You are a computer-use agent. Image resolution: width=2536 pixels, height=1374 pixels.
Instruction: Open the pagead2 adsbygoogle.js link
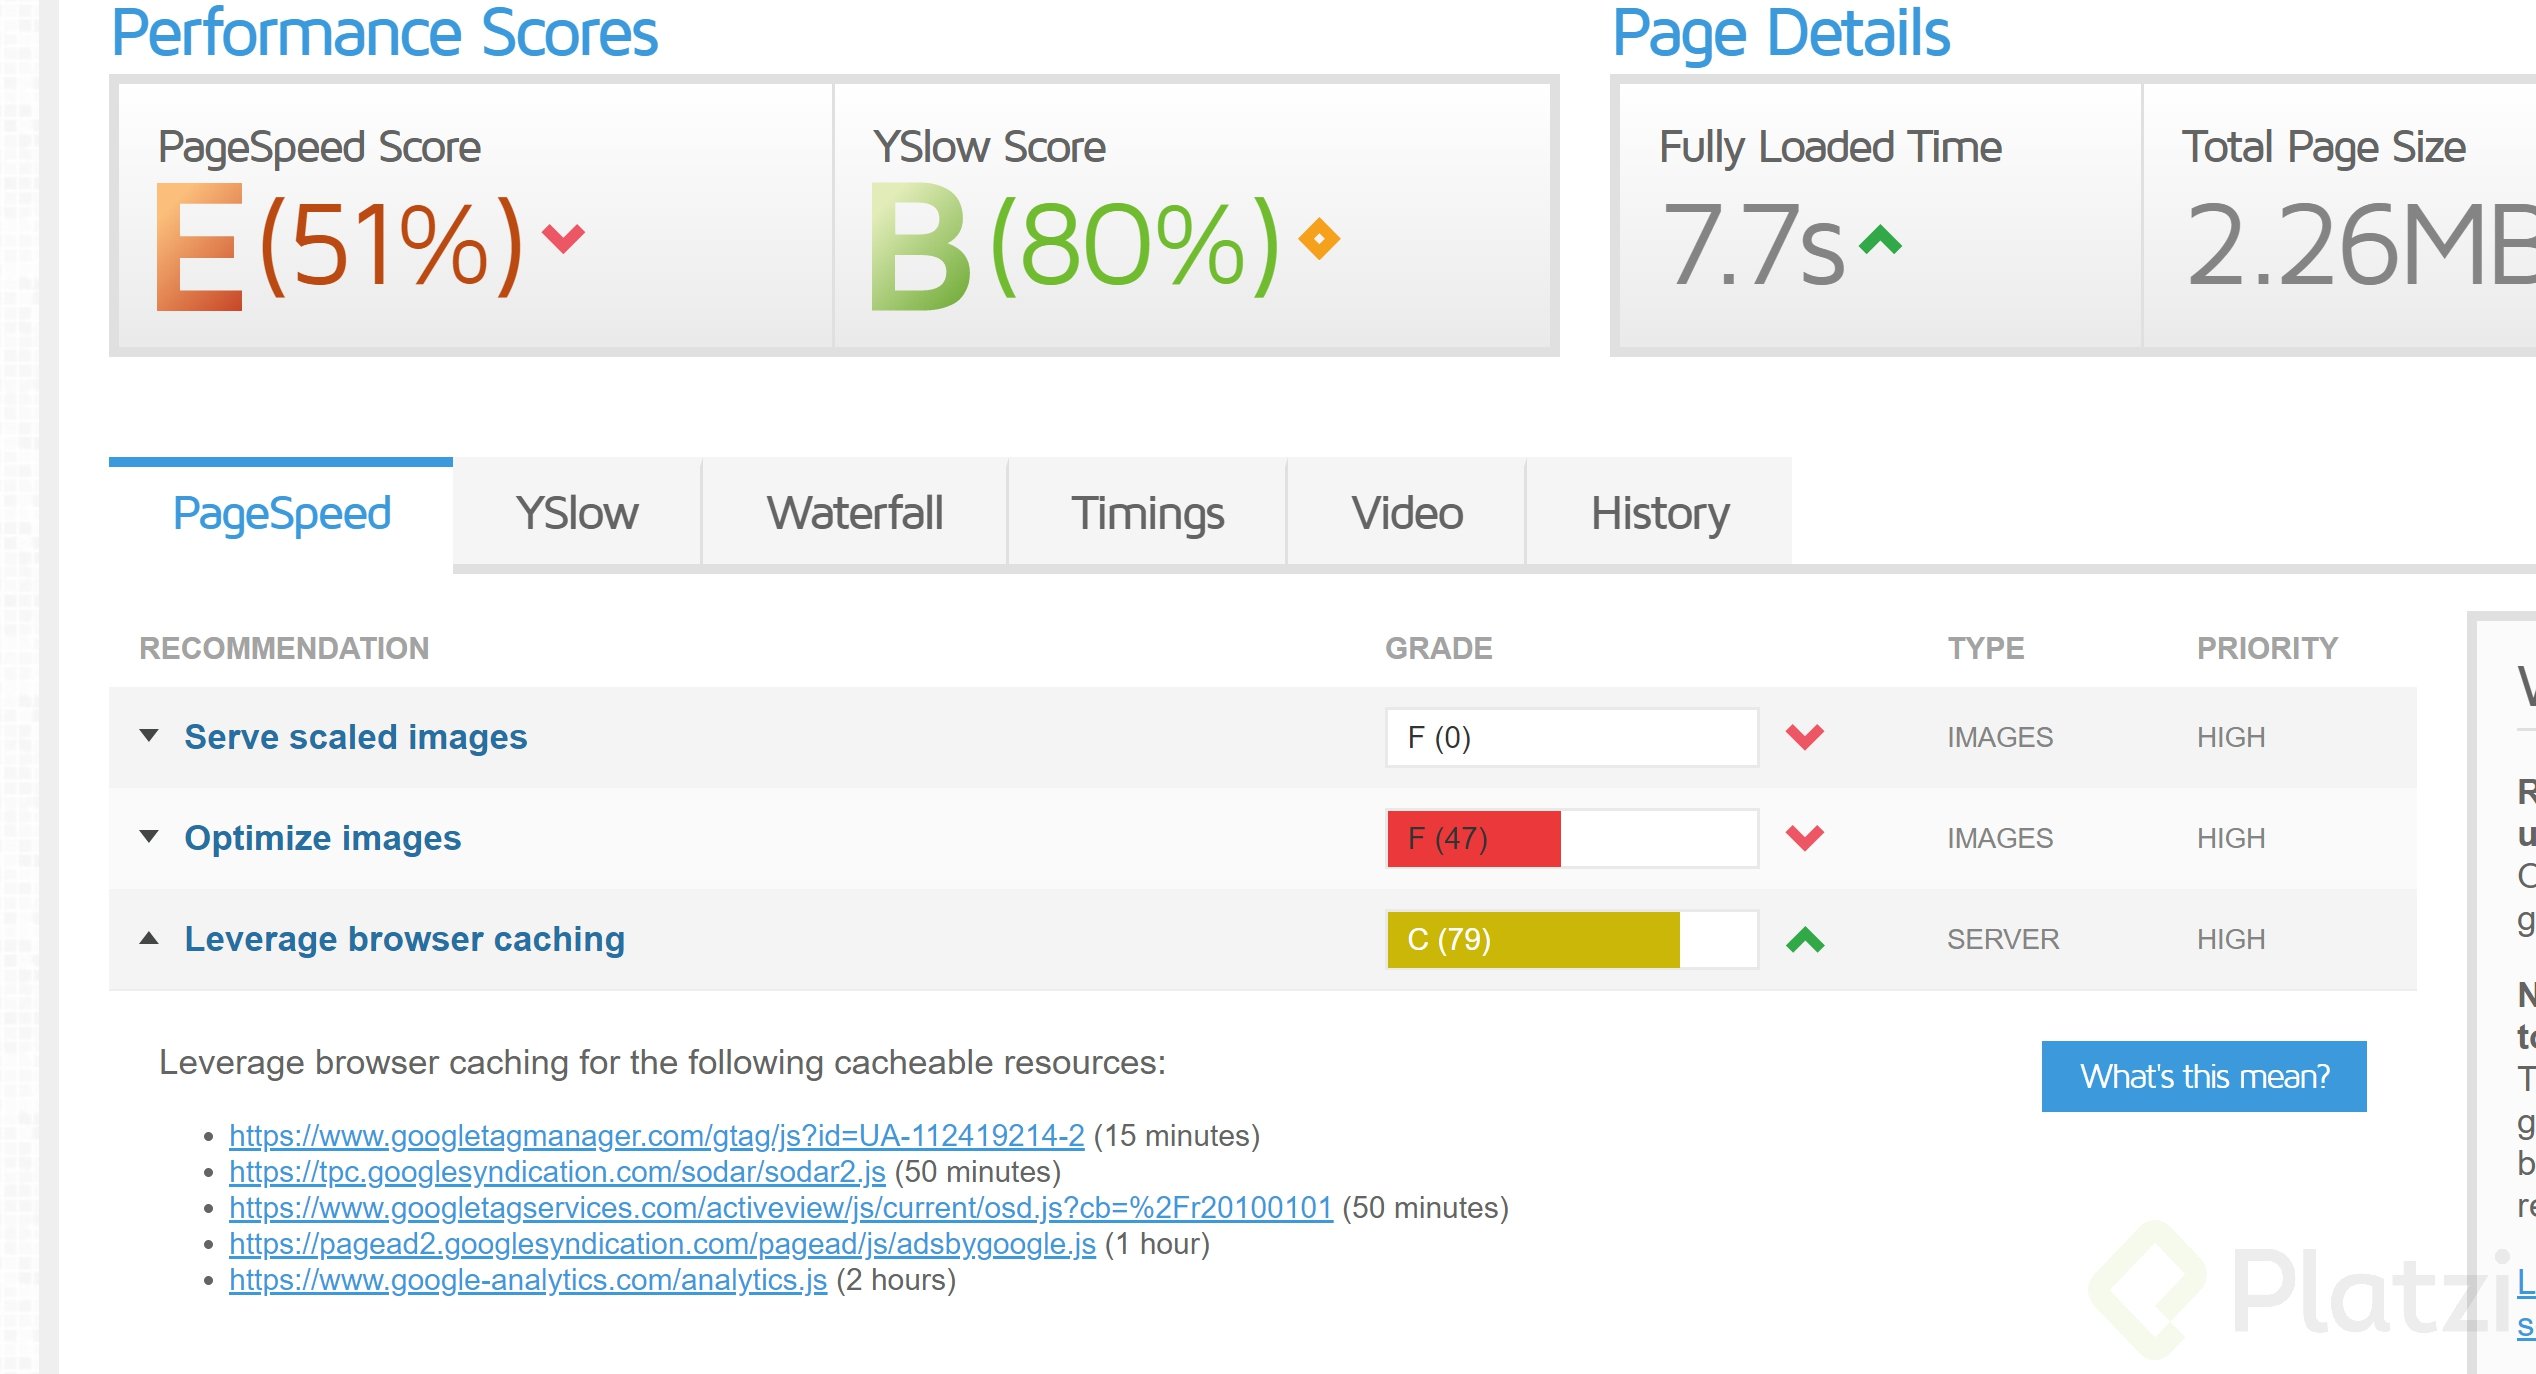point(662,1244)
